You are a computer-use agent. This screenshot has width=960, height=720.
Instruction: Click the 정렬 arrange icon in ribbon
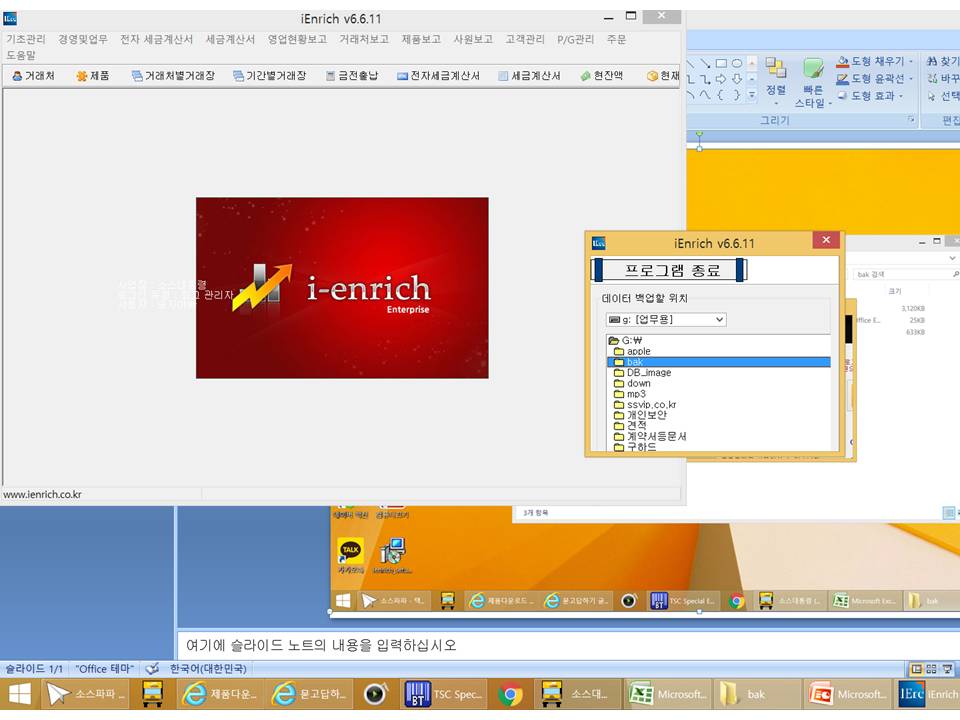pos(776,75)
